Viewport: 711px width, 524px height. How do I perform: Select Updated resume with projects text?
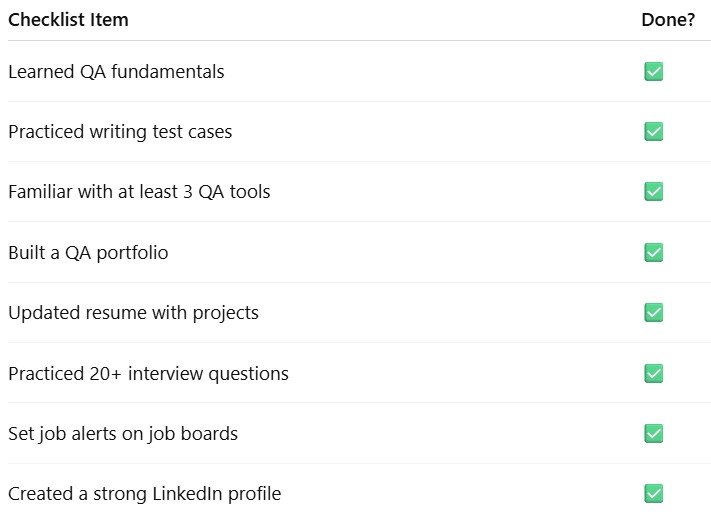pyautogui.click(x=133, y=313)
